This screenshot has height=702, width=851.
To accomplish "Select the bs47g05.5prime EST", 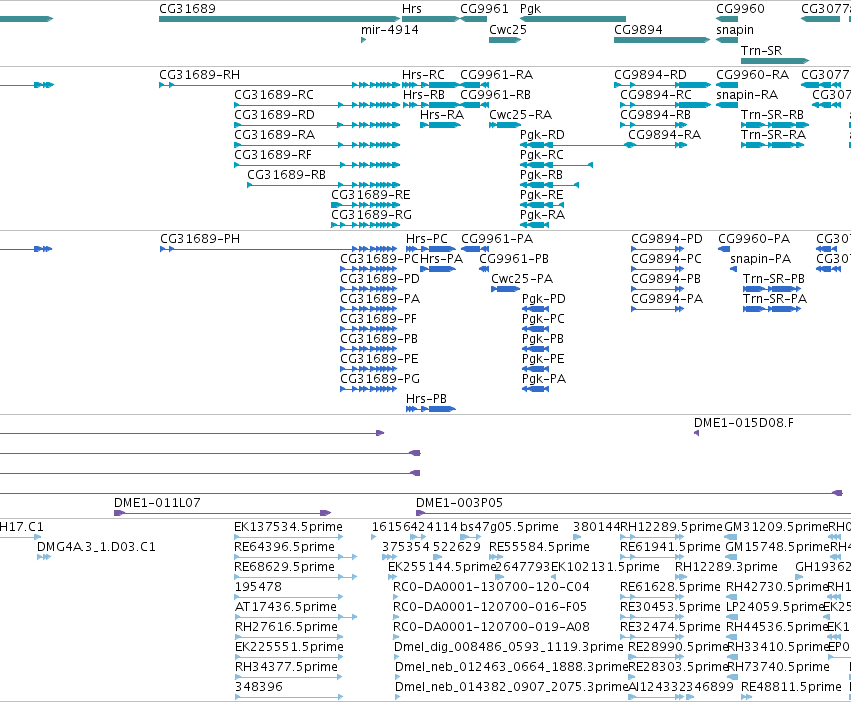I will tap(470, 537).
